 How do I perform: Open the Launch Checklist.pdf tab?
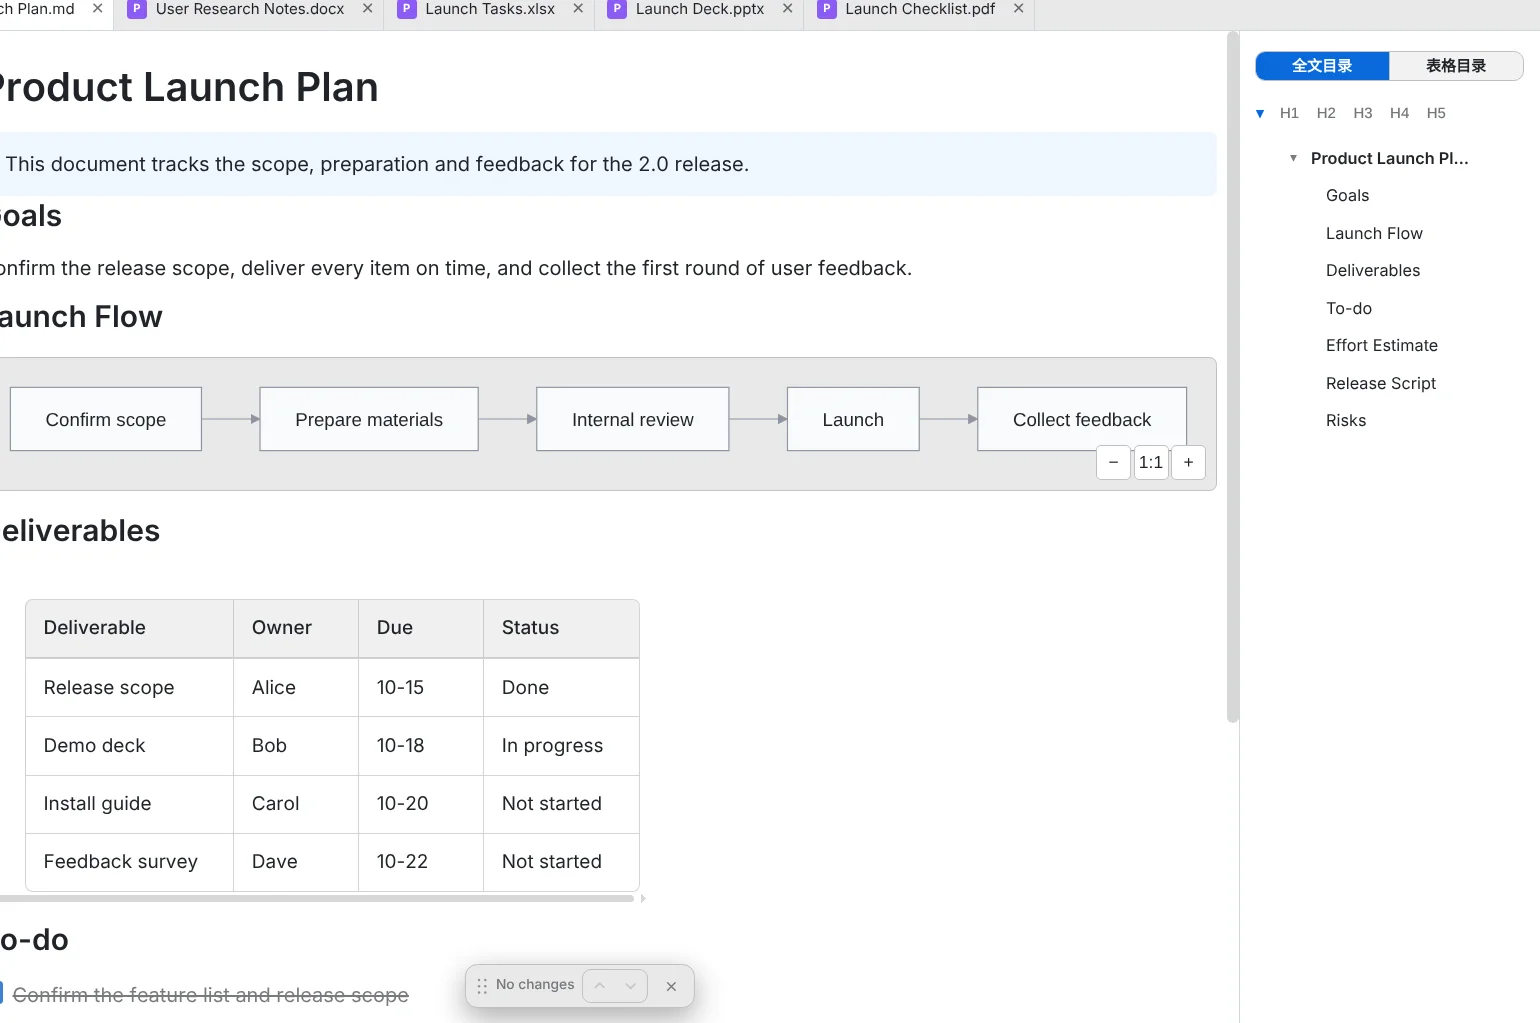click(919, 9)
